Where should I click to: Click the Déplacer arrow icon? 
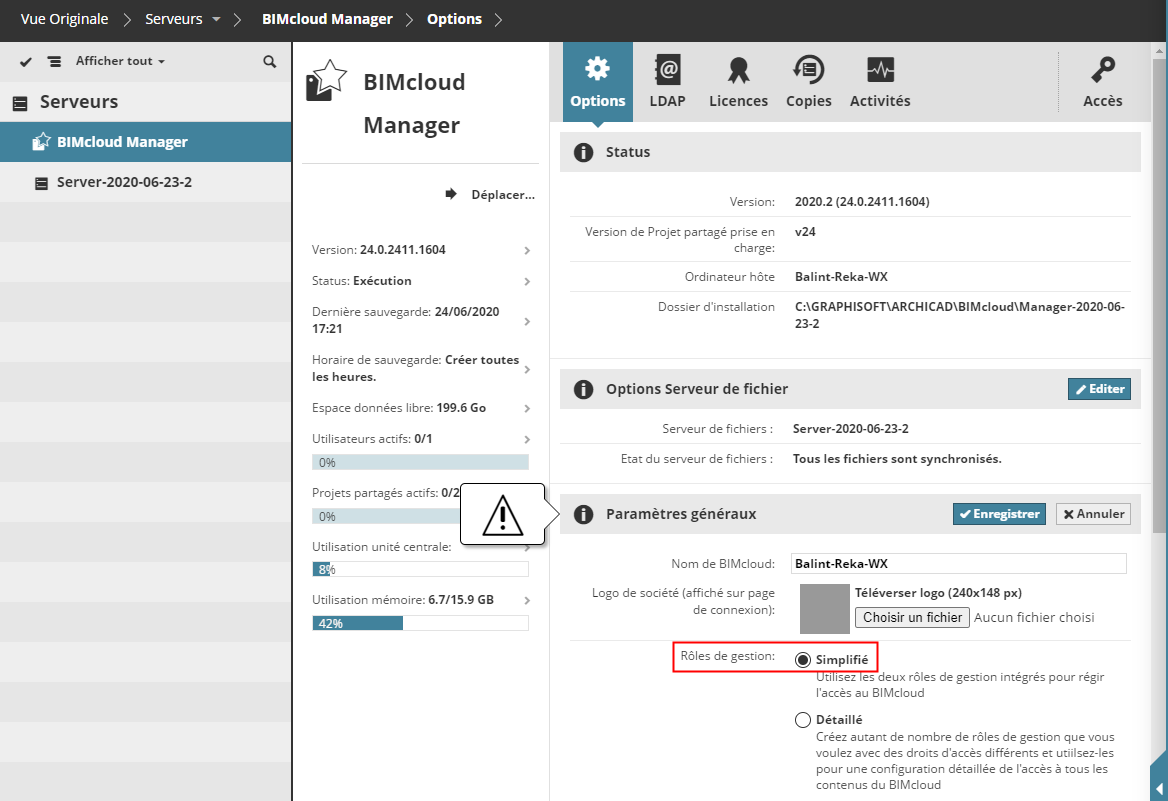(451, 194)
